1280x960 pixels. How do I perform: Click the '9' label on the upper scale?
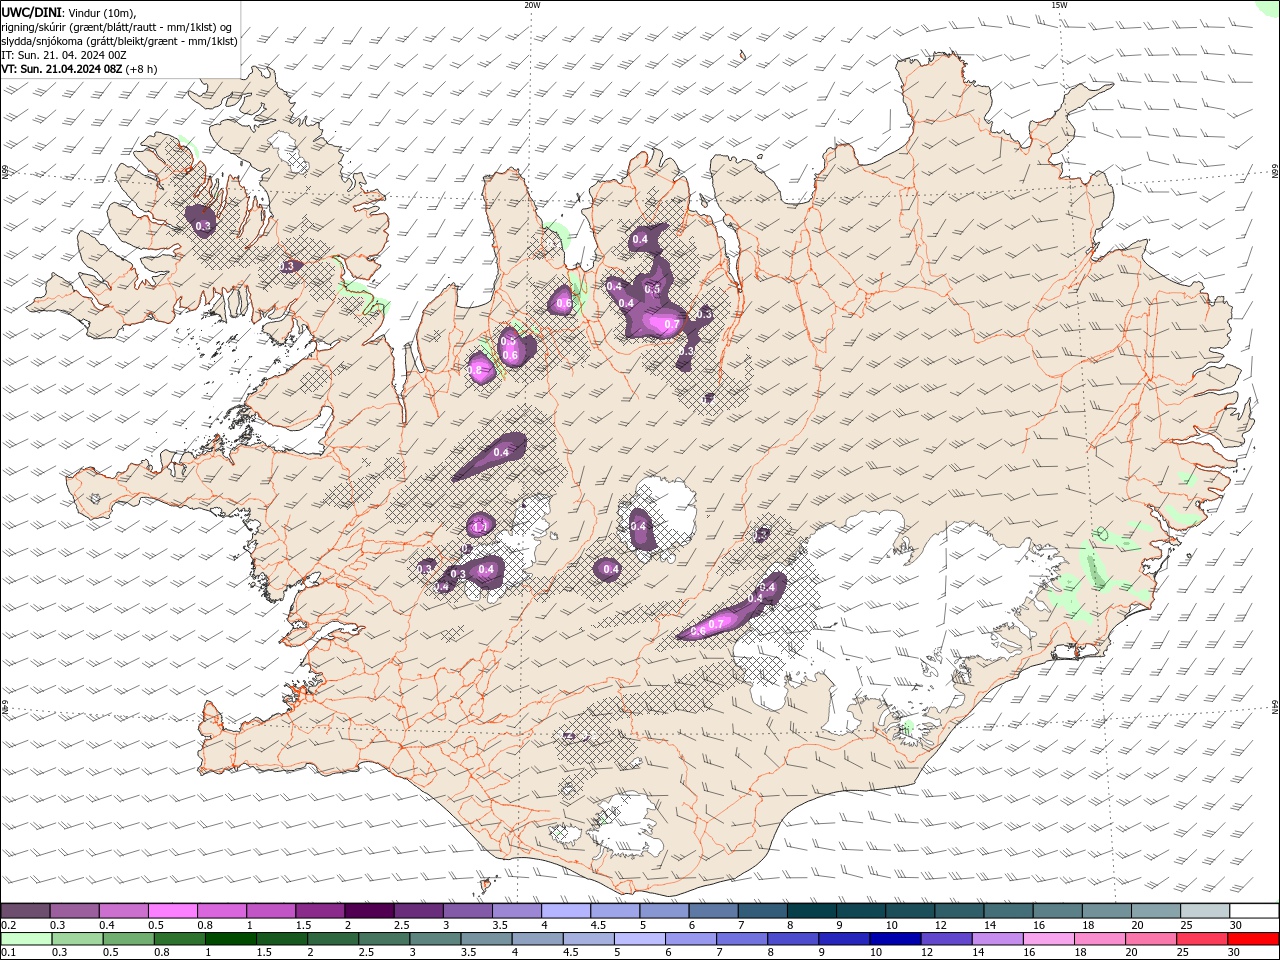click(x=840, y=925)
